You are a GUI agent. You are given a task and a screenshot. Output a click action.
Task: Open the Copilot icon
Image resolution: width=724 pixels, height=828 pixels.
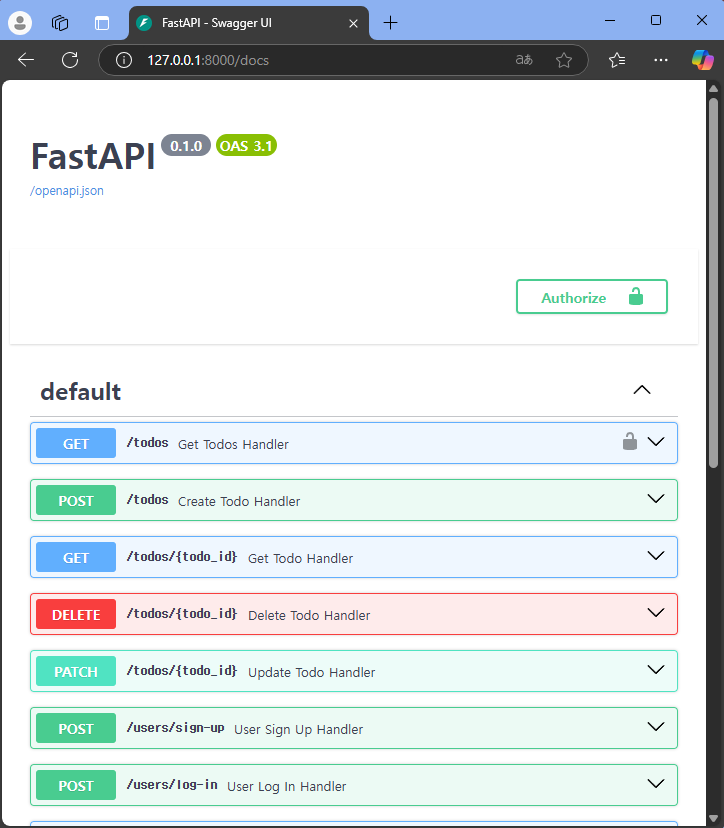click(702, 60)
